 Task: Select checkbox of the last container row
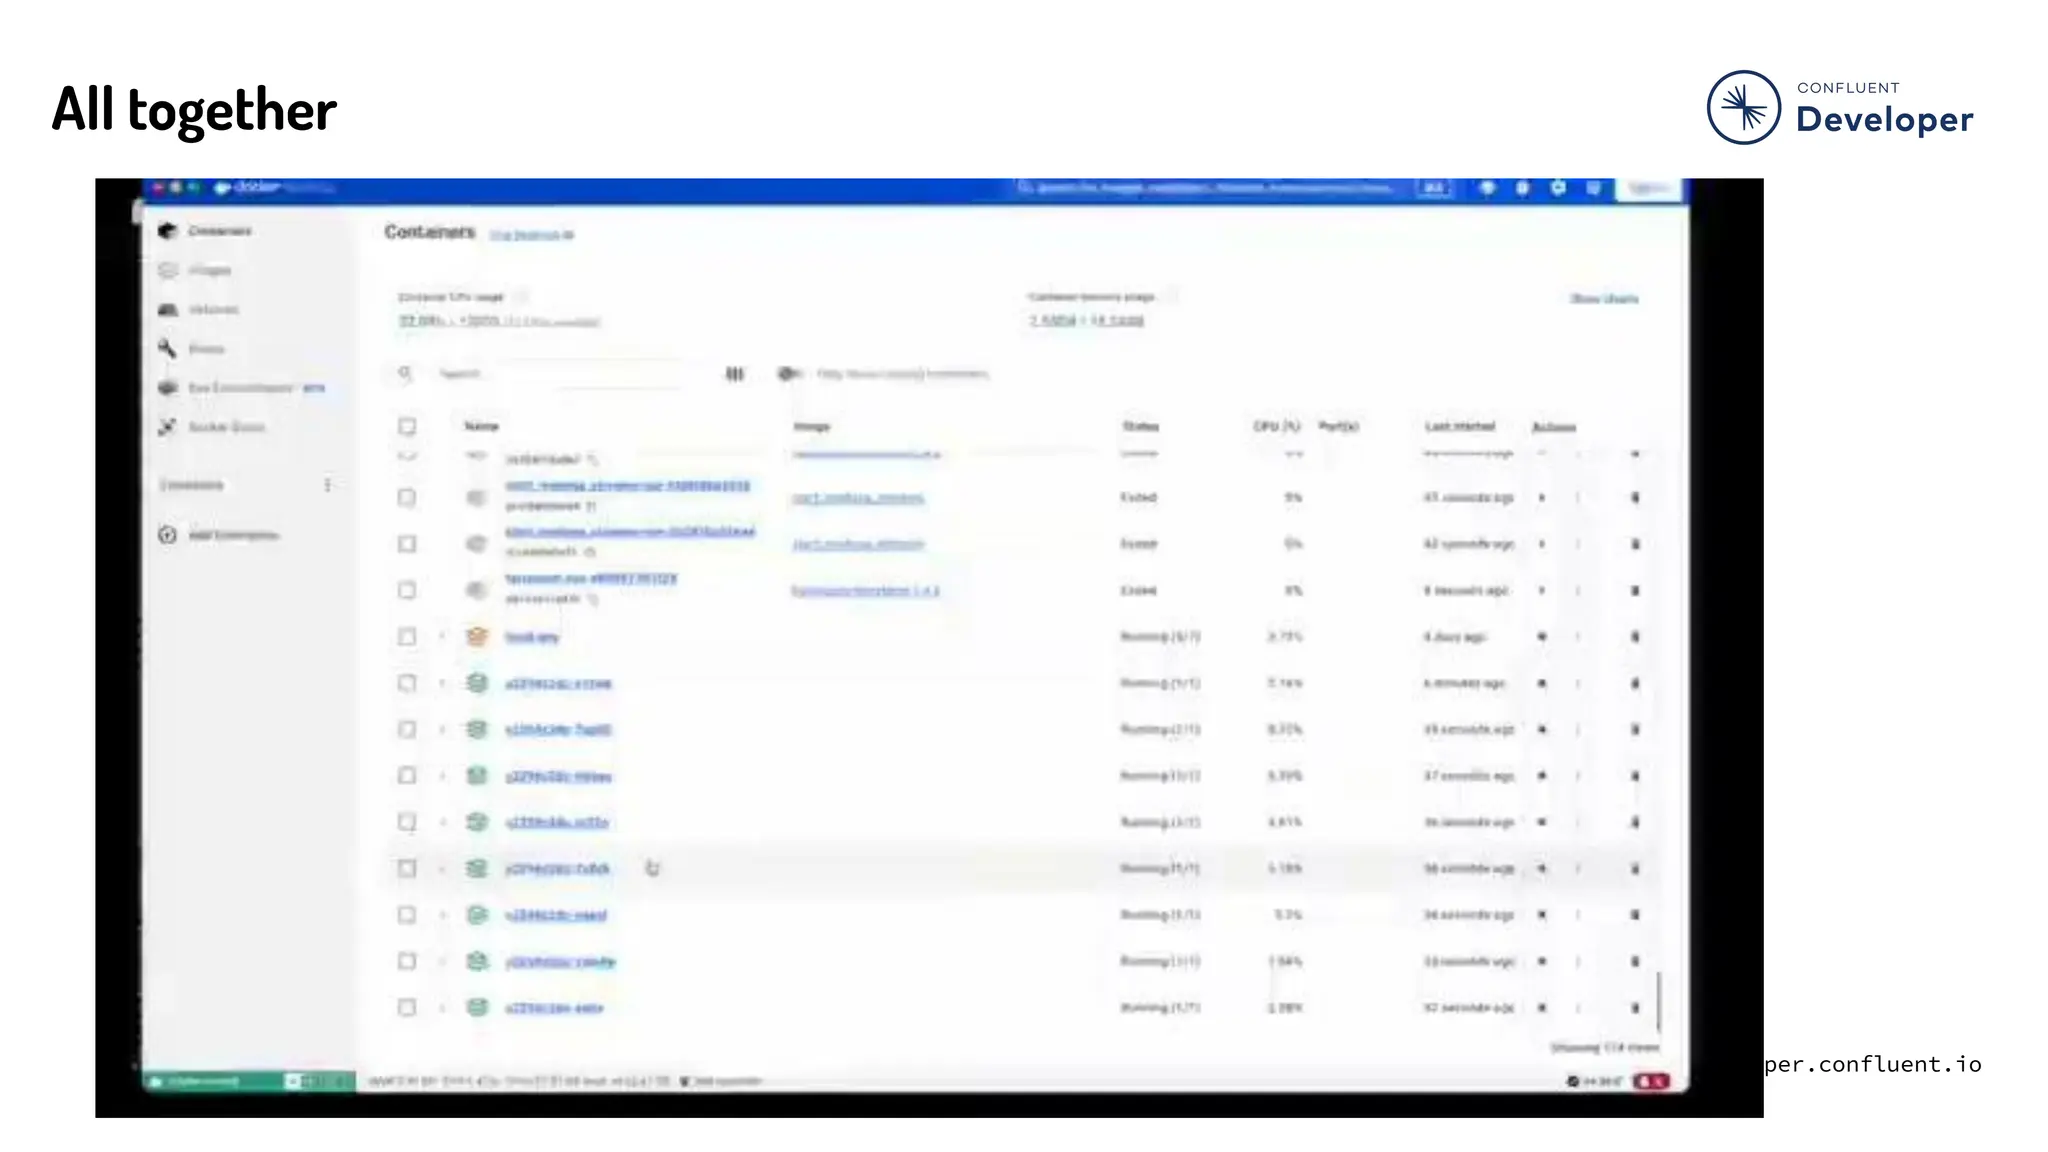[x=407, y=1008]
